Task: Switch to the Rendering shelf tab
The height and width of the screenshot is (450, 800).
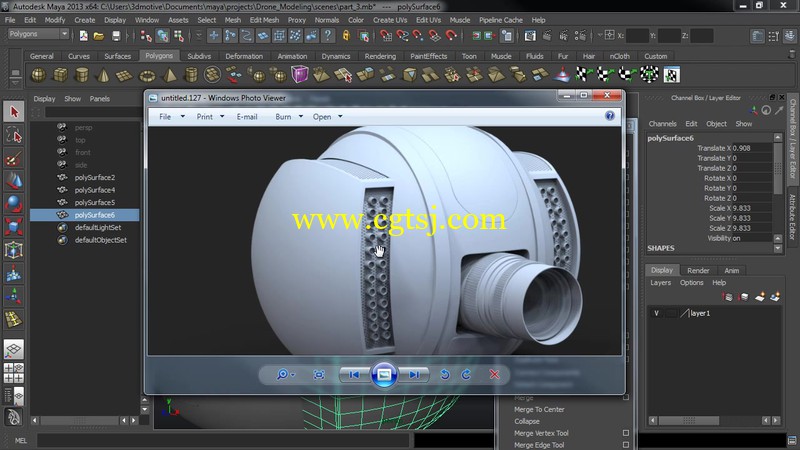Action: [380, 56]
